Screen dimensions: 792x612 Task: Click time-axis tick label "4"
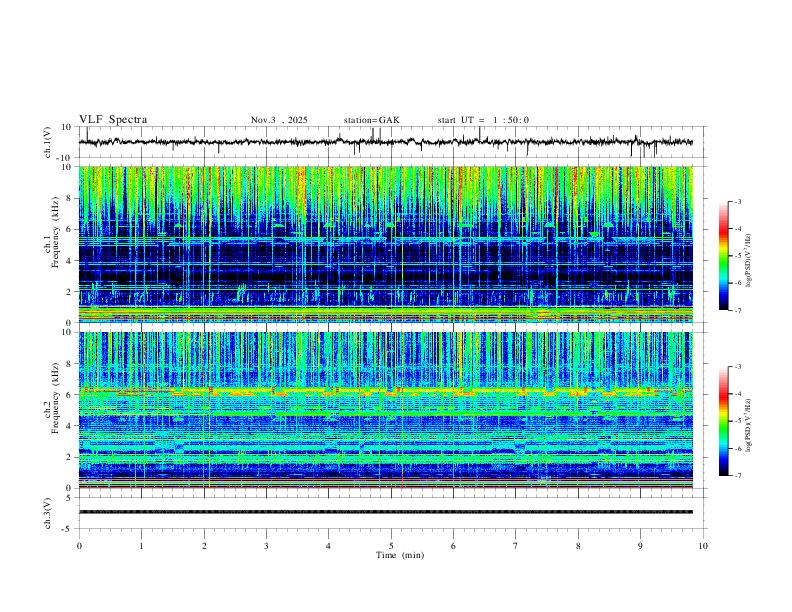(328, 546)
